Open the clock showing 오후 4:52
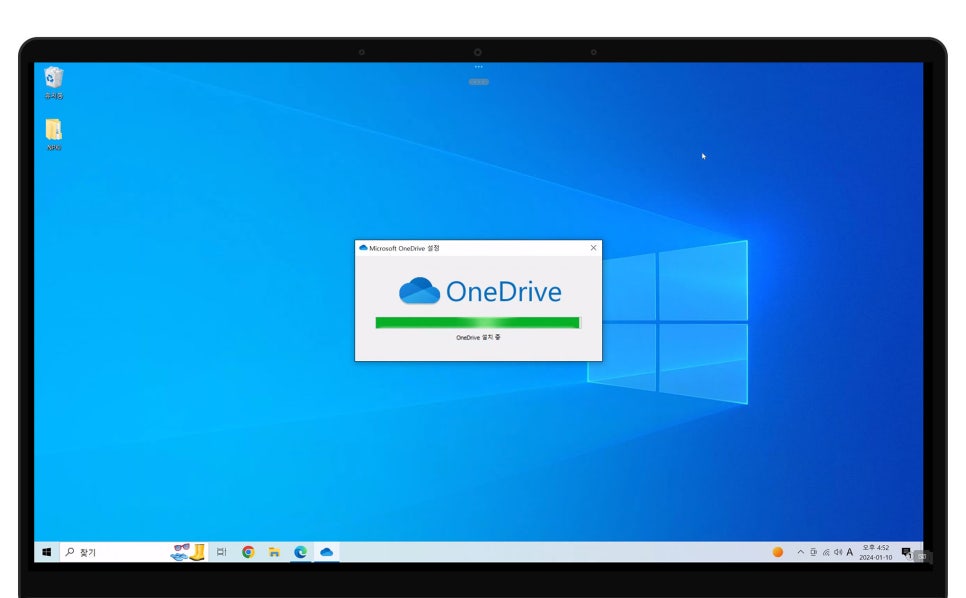Image resolution: width=966 pixels, height=598 pixels. coord(875,552)
